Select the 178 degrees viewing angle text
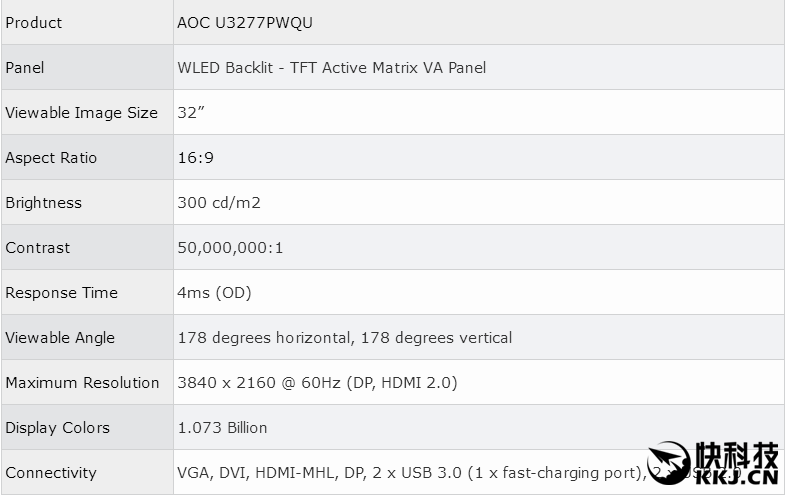Screen dimensions: 788x495 pyautogui.click(x=344, y=337)
